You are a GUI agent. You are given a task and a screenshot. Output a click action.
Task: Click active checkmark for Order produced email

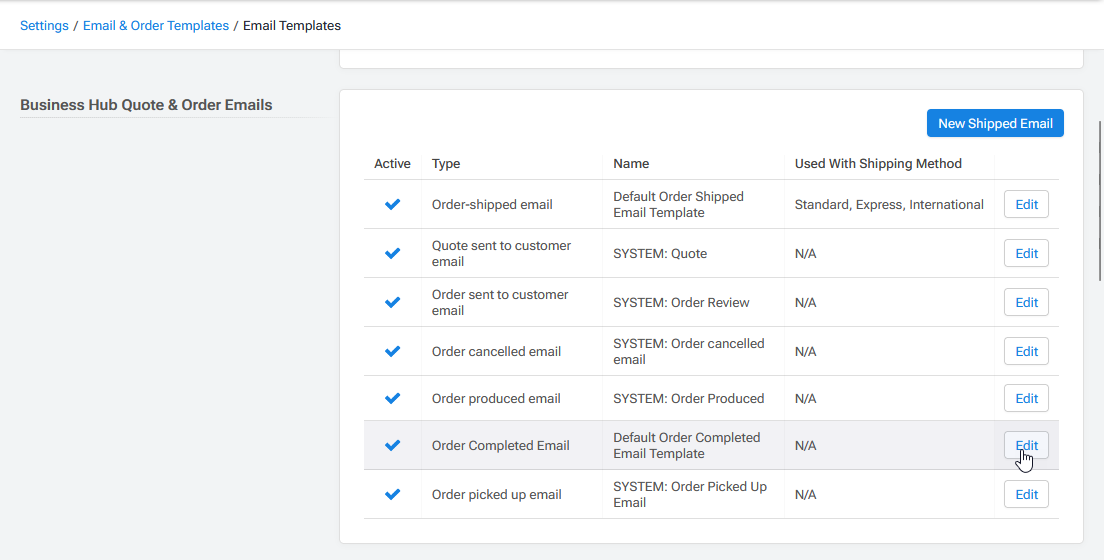(x=392, y=399)
